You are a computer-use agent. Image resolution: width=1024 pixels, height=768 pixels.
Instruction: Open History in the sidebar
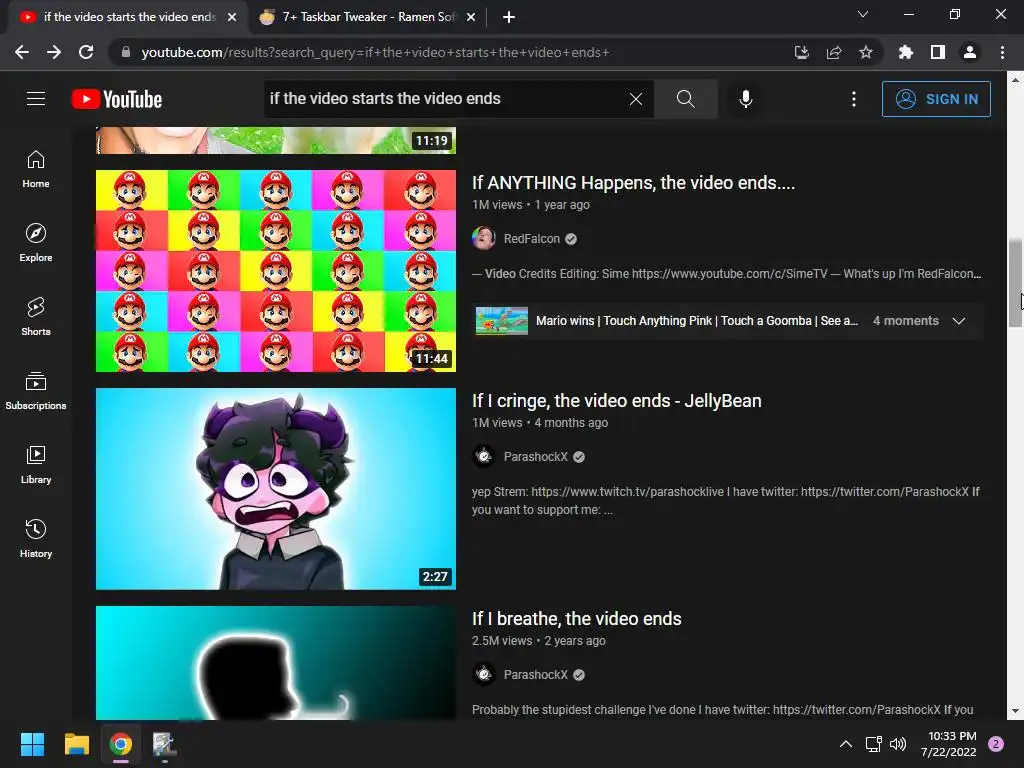tap(36, 539)
